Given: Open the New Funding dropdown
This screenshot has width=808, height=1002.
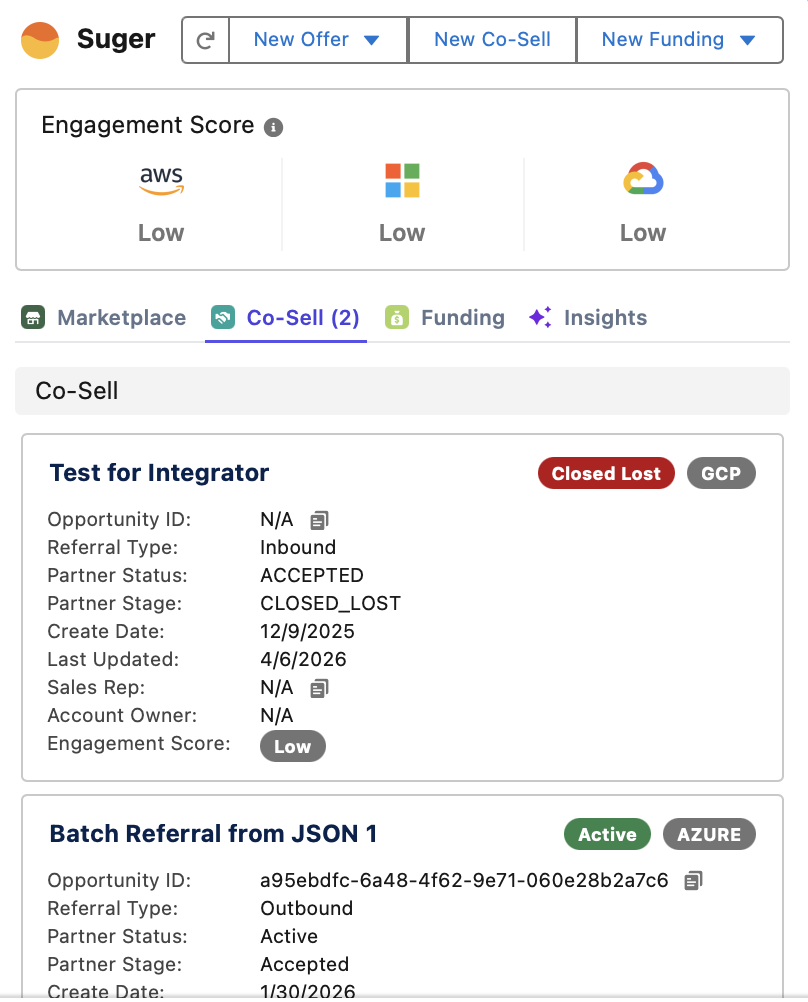Looking at the screenshot, I should 680,40.
